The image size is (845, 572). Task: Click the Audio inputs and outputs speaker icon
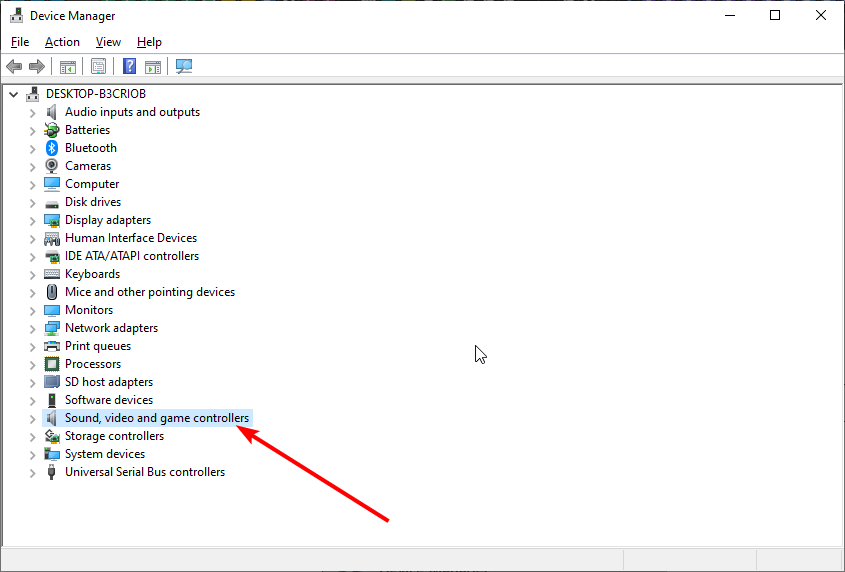click(52, 112)
